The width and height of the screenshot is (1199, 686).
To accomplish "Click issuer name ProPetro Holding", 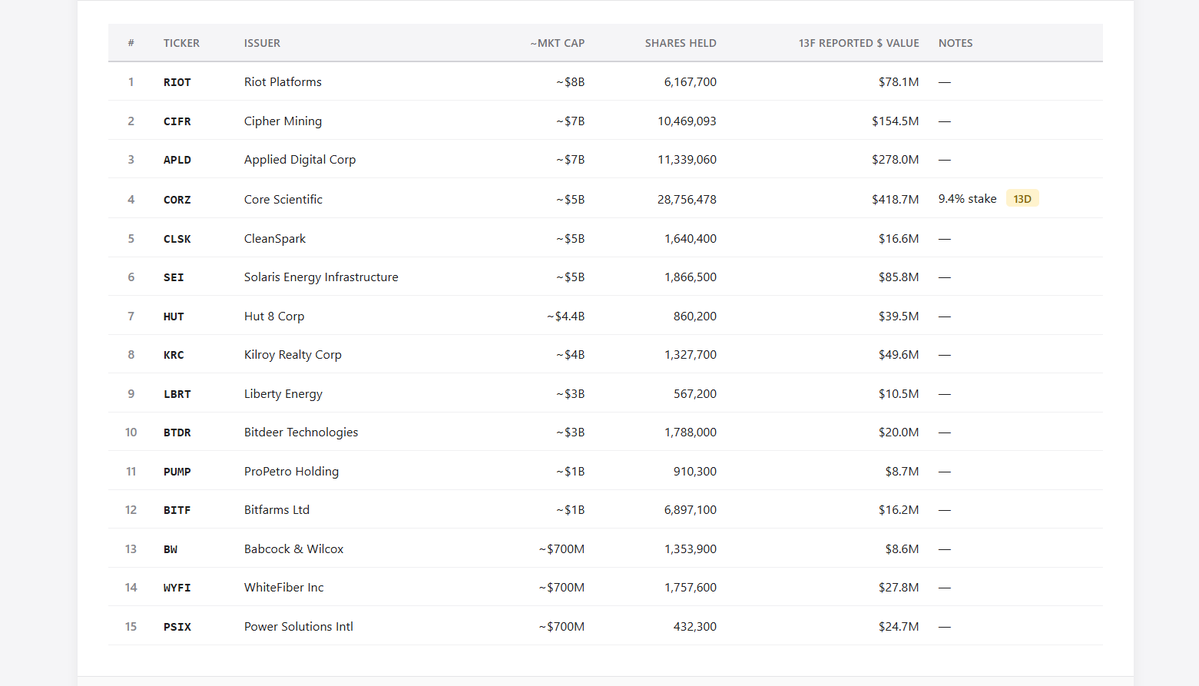I will click(291, 471).
